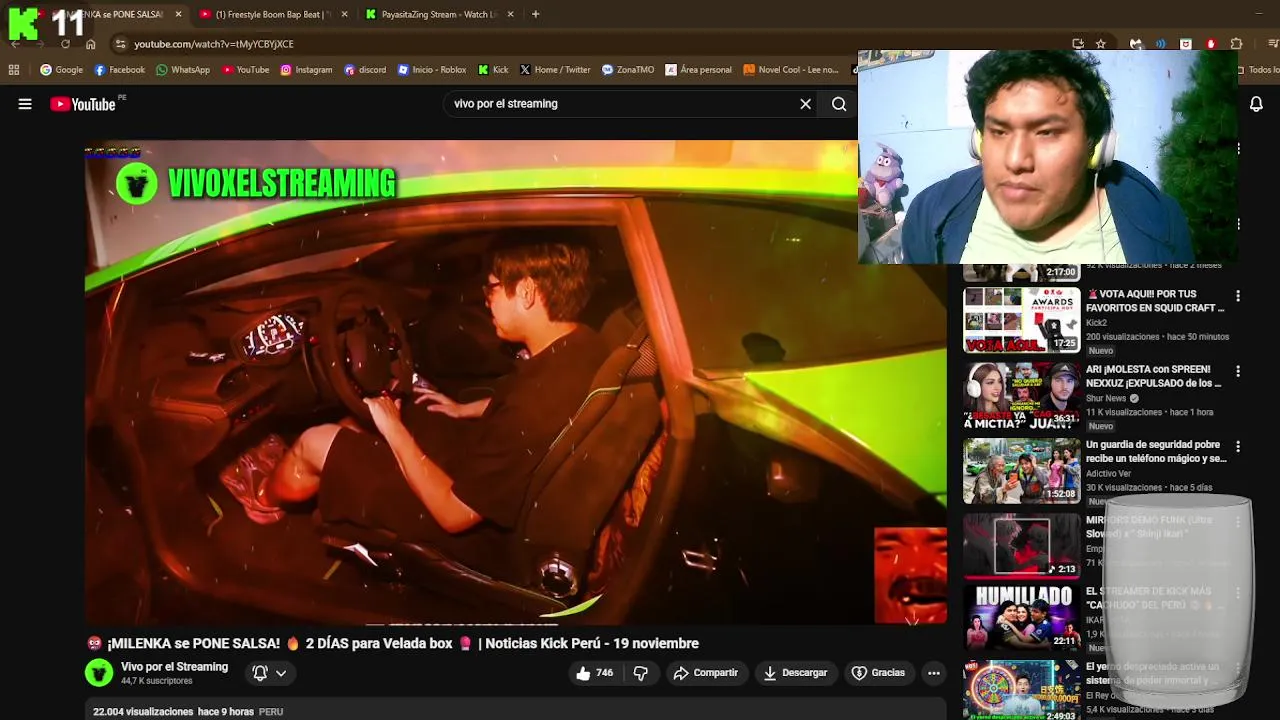Open the blue sound-waves extension
Image resolution: width=1280 pixels, height=720 pixels.
point(1161,44)
